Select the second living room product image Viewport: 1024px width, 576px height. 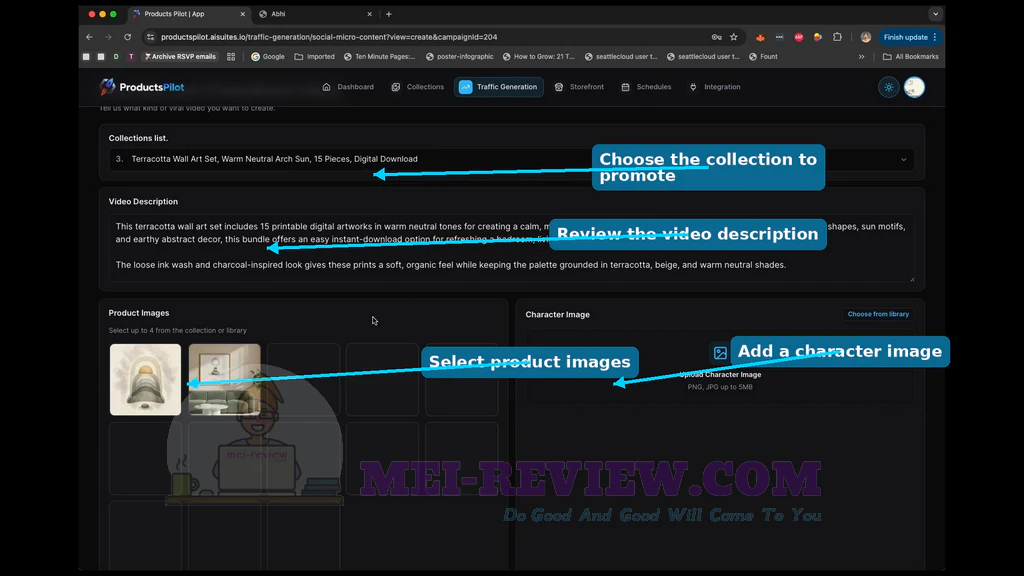225,379
